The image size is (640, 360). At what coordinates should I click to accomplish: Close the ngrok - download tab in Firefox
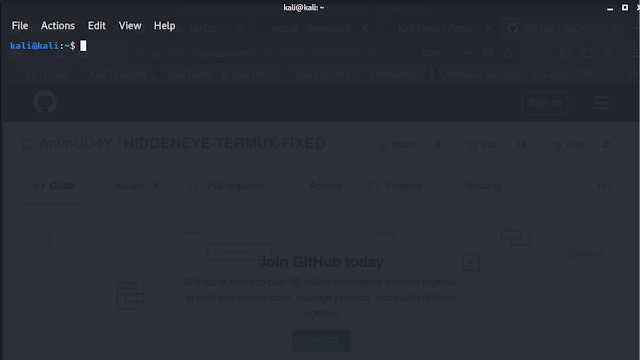(x=364, y=29)
